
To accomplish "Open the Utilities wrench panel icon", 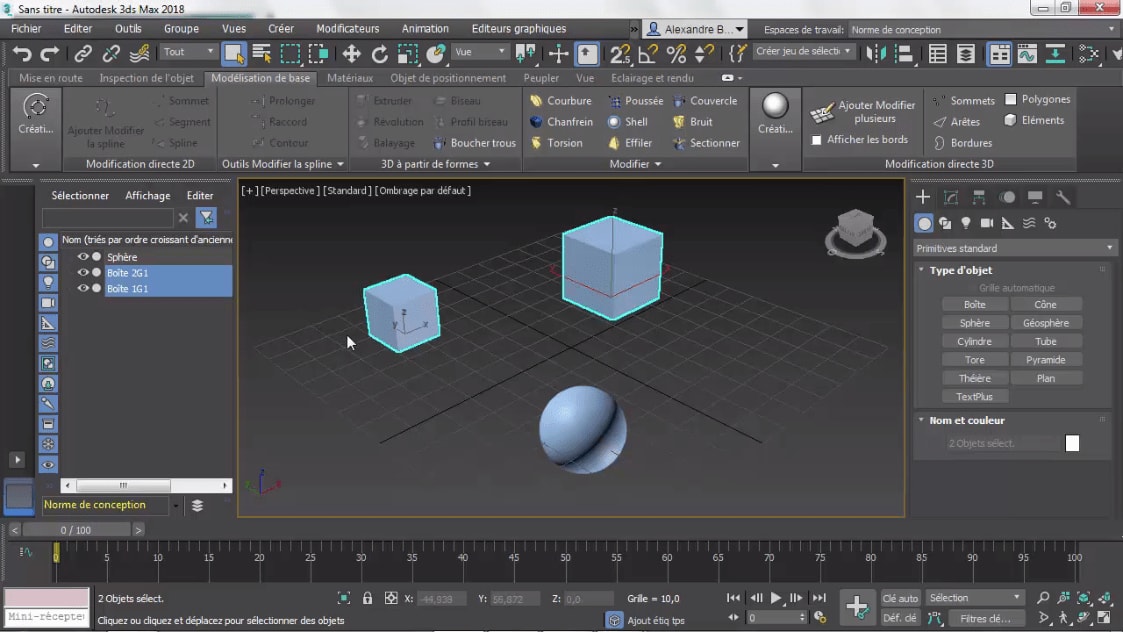I will tap(1063, 197).
